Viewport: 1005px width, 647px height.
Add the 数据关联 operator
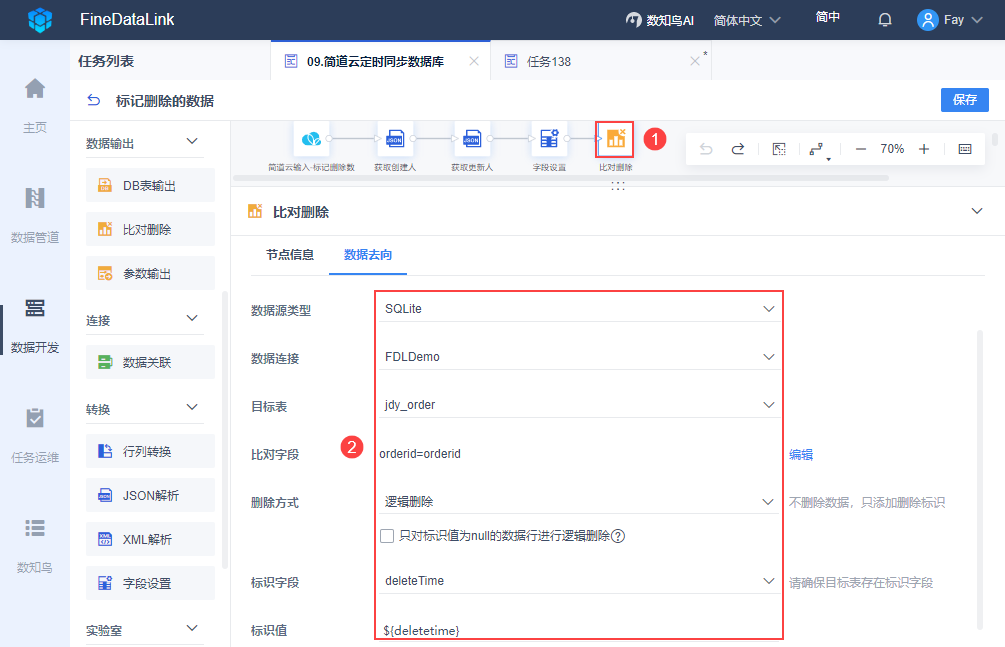click(x=150, y=362)
